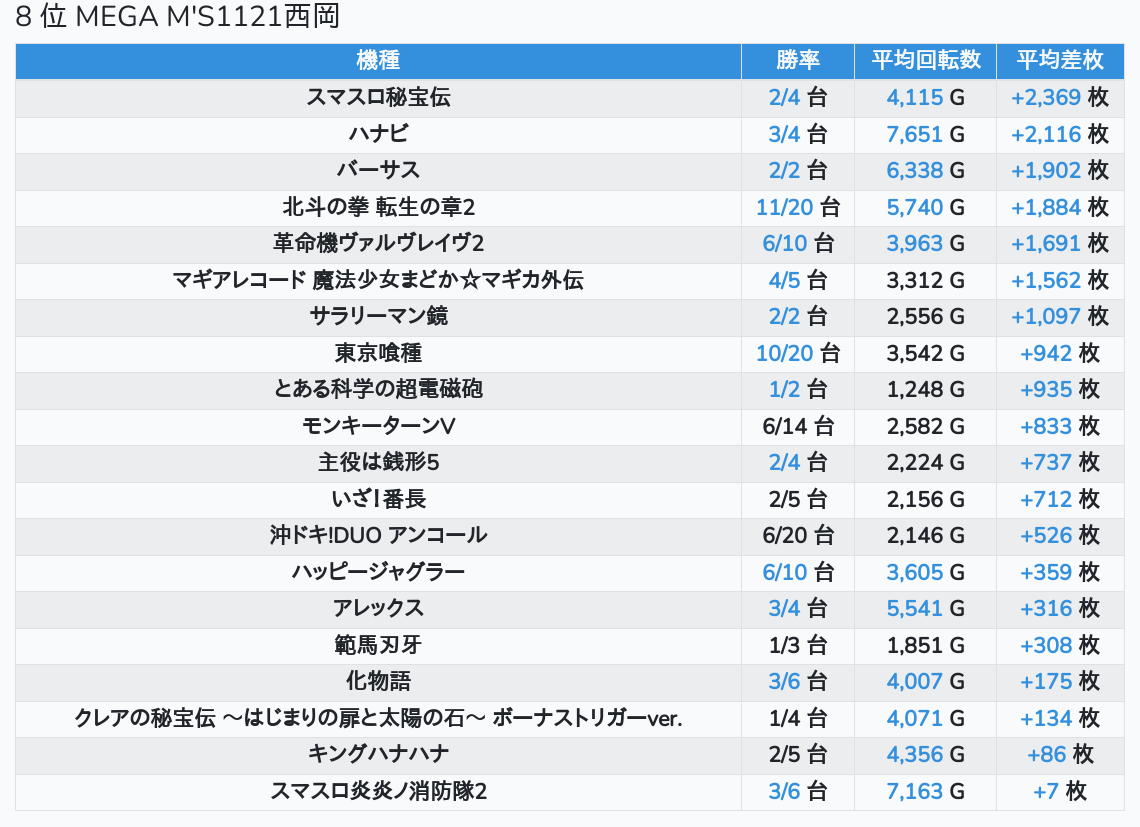Open the +316 value for アレックス
This screenshot has height=827, width=1140.
tap(1045, 608)
